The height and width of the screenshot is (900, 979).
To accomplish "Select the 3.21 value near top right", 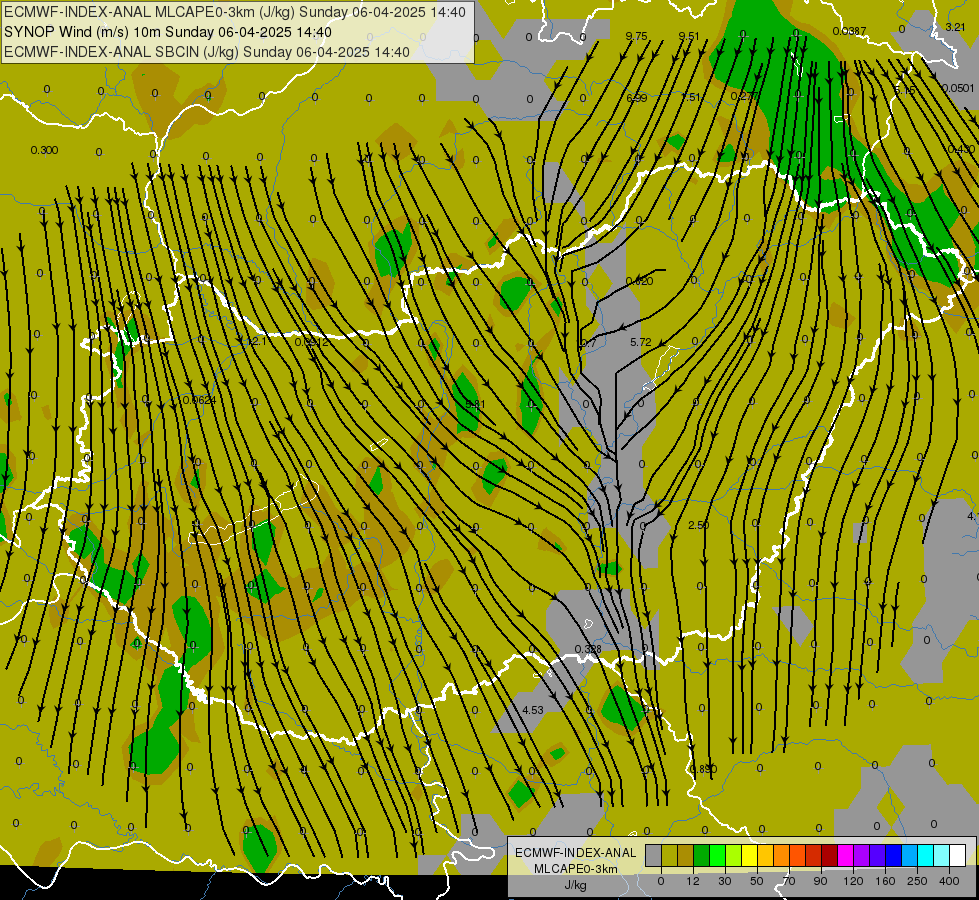I will (x=955, y=27).
